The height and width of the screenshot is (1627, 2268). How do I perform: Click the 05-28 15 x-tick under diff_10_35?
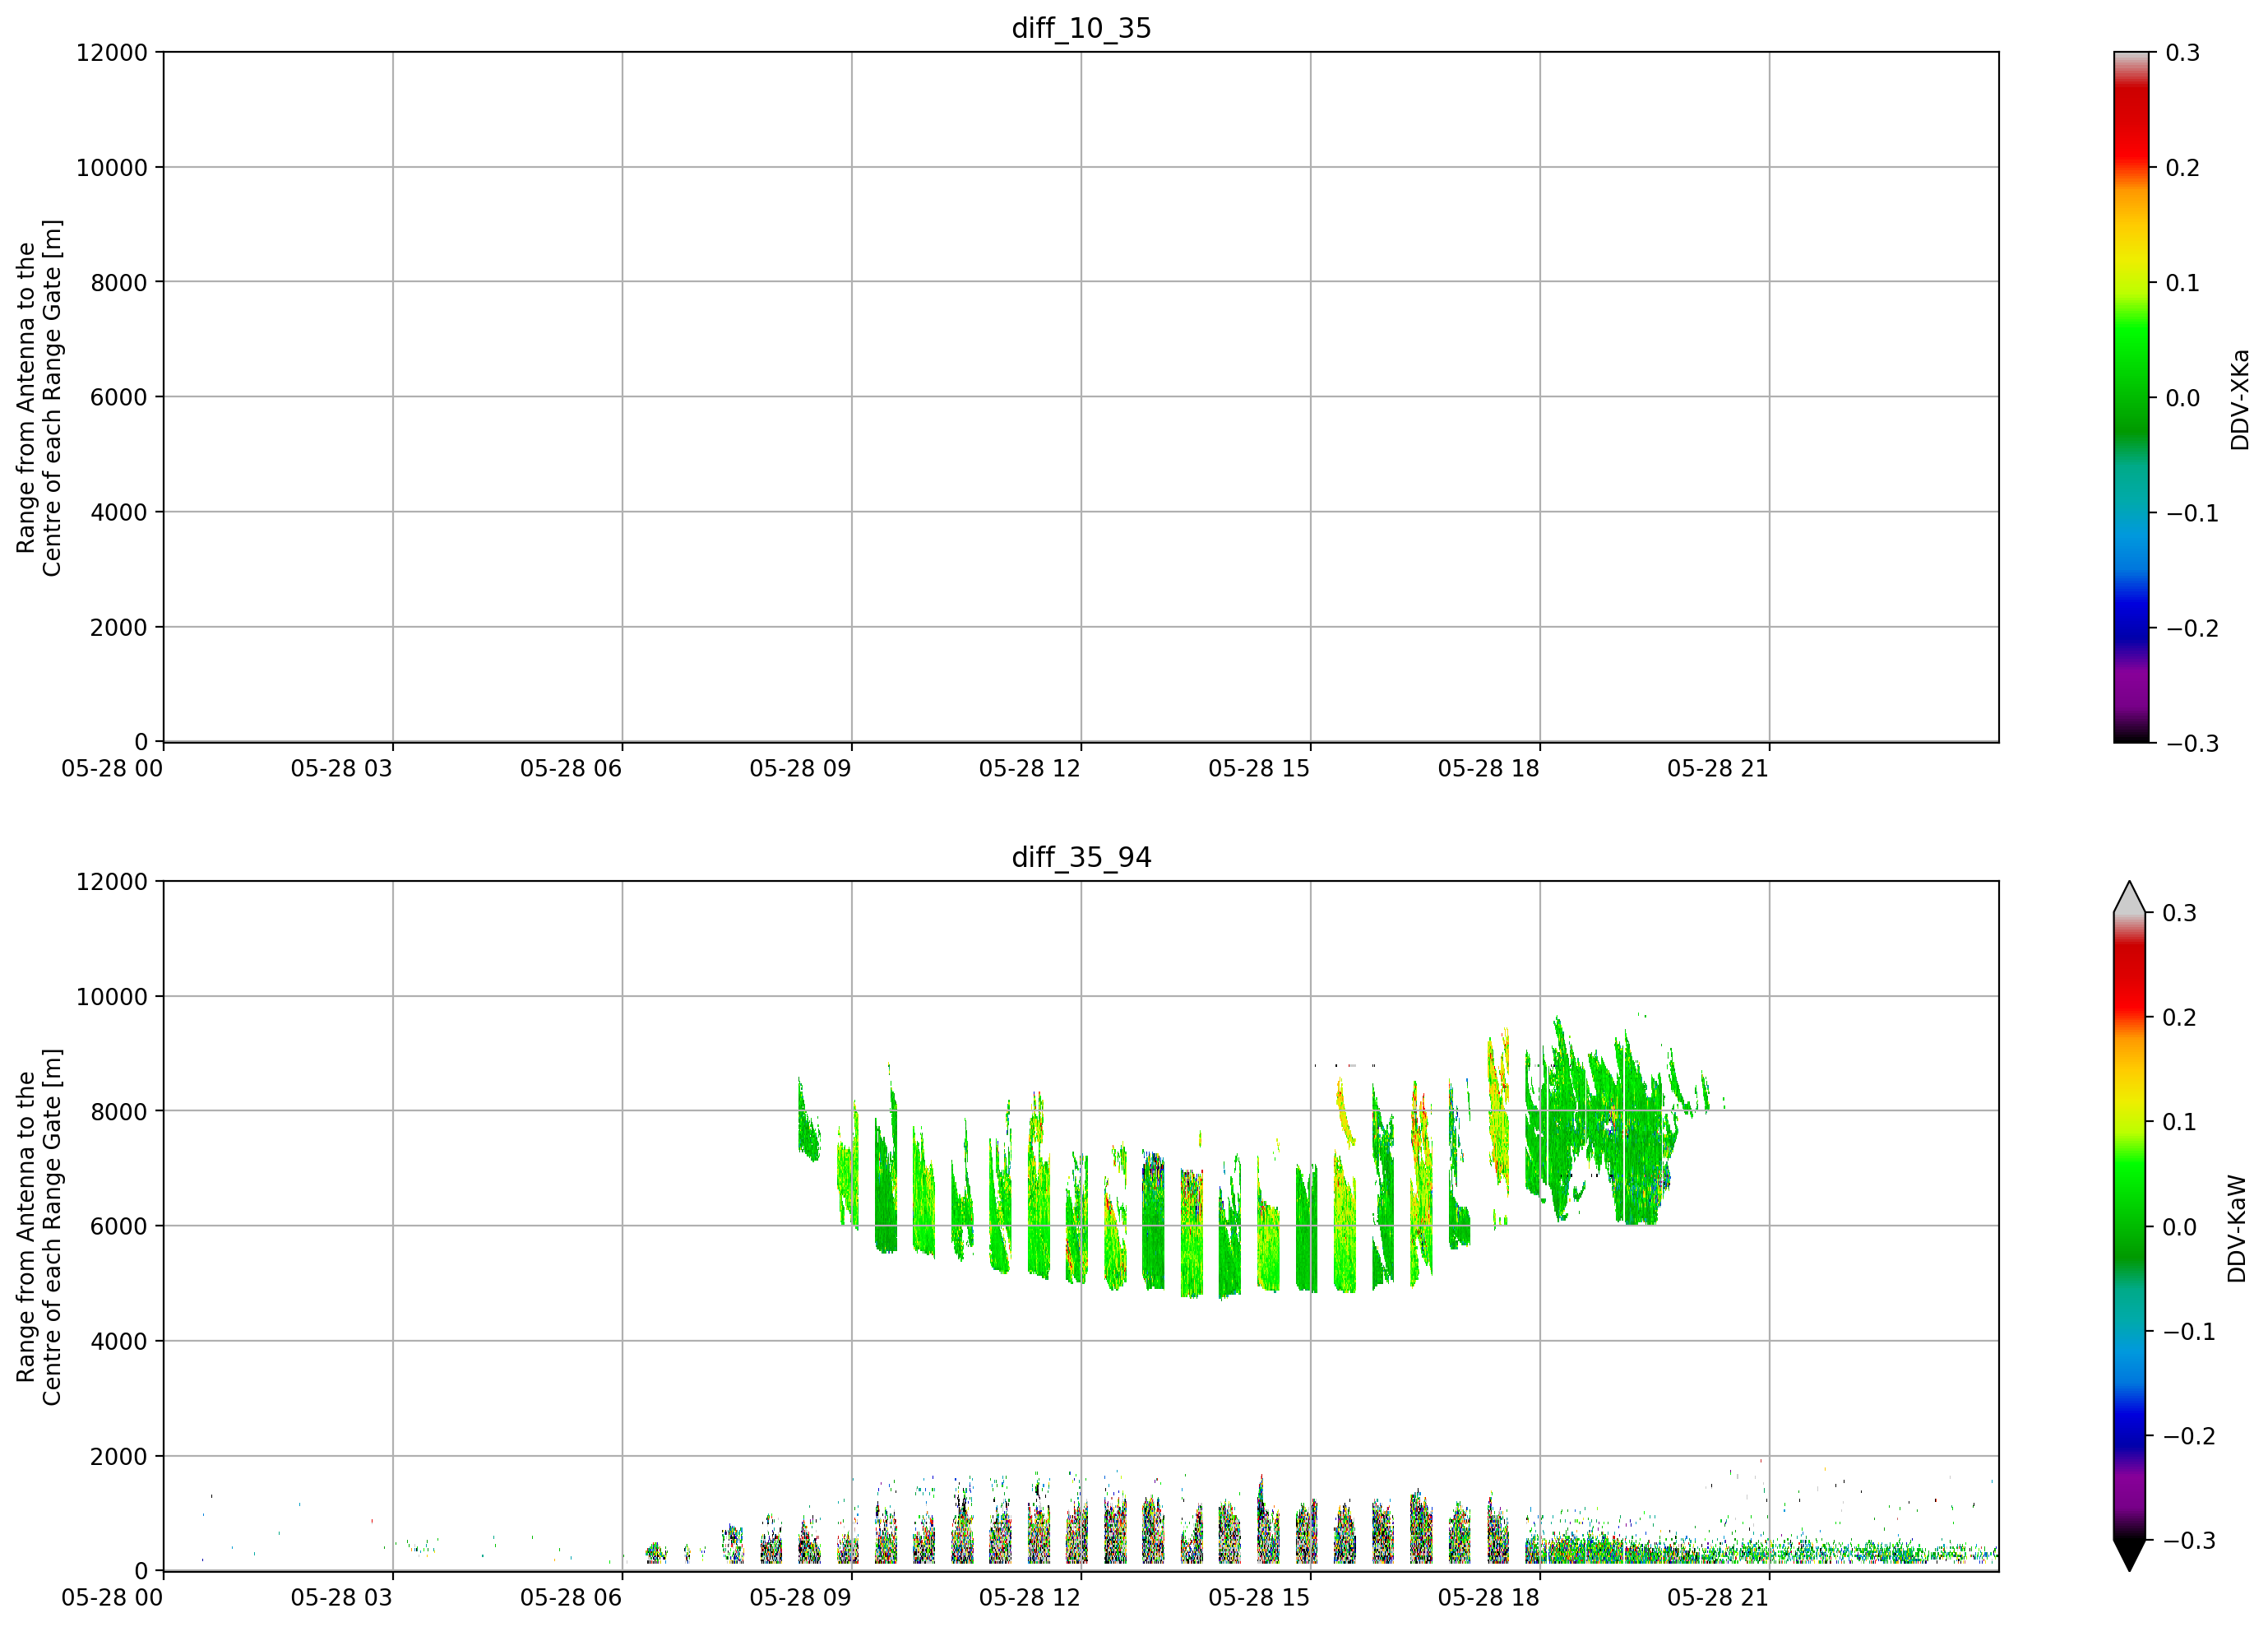1259,768
